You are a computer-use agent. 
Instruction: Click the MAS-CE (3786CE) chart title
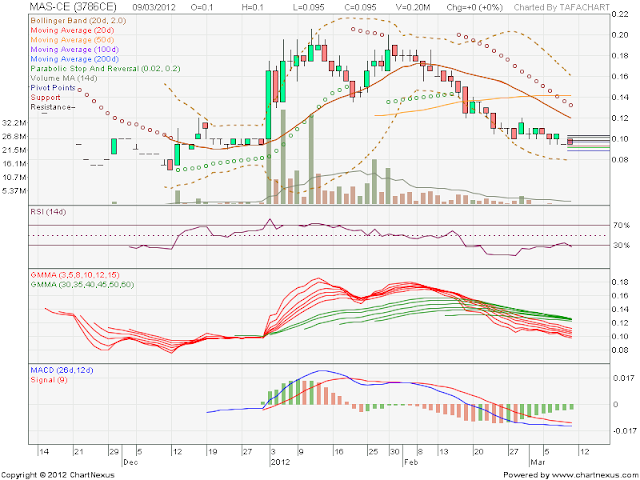(x=73, y=7)
